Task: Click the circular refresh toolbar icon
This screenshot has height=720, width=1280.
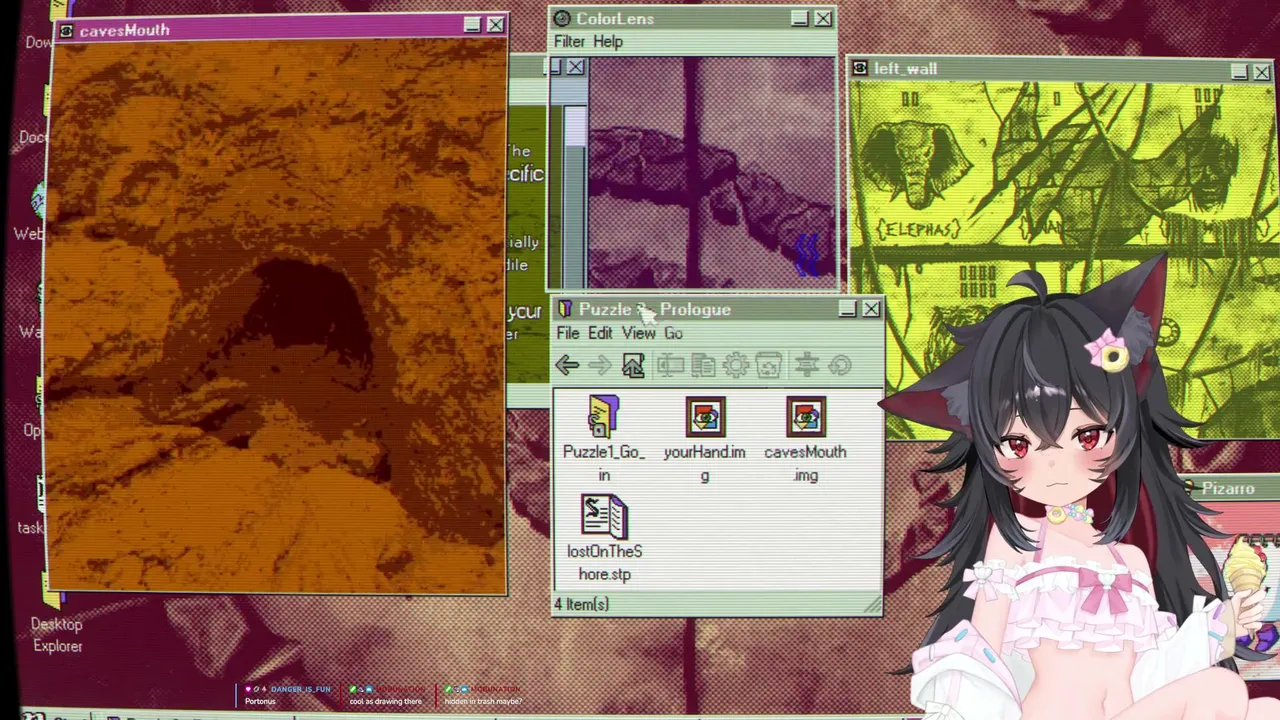Action: tap(840, 366)
